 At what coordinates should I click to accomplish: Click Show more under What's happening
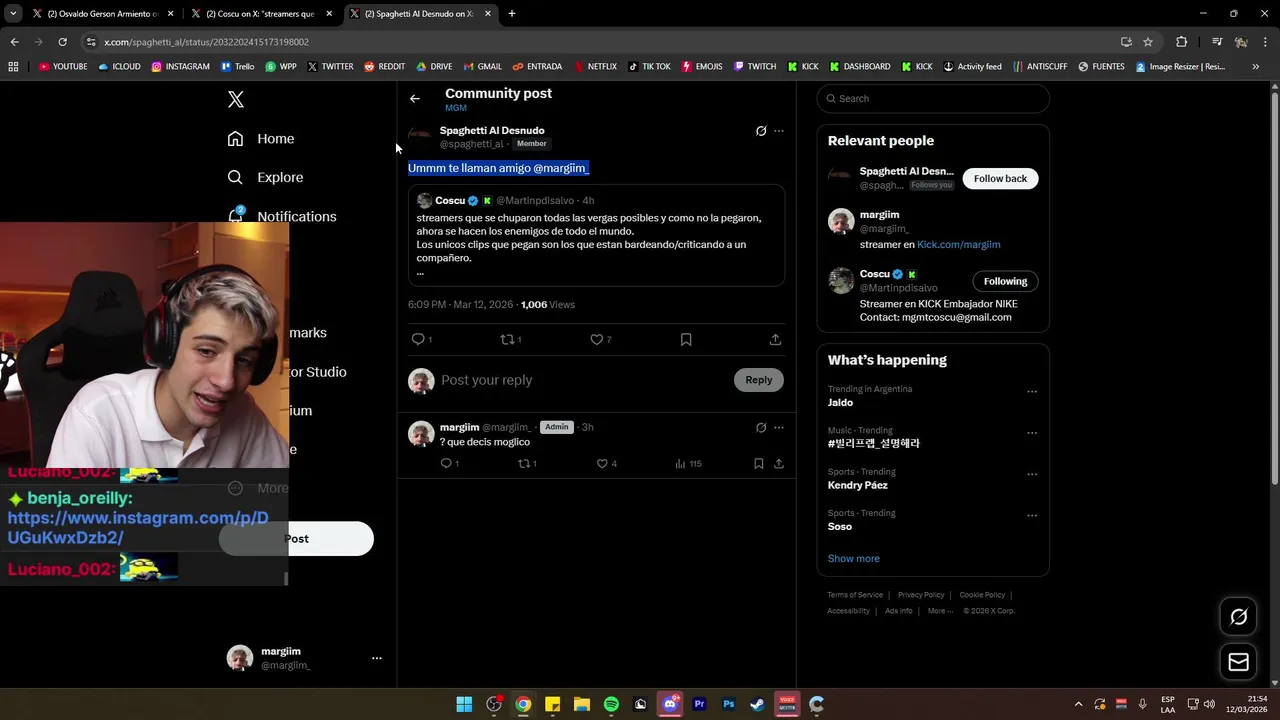(853, 558)
